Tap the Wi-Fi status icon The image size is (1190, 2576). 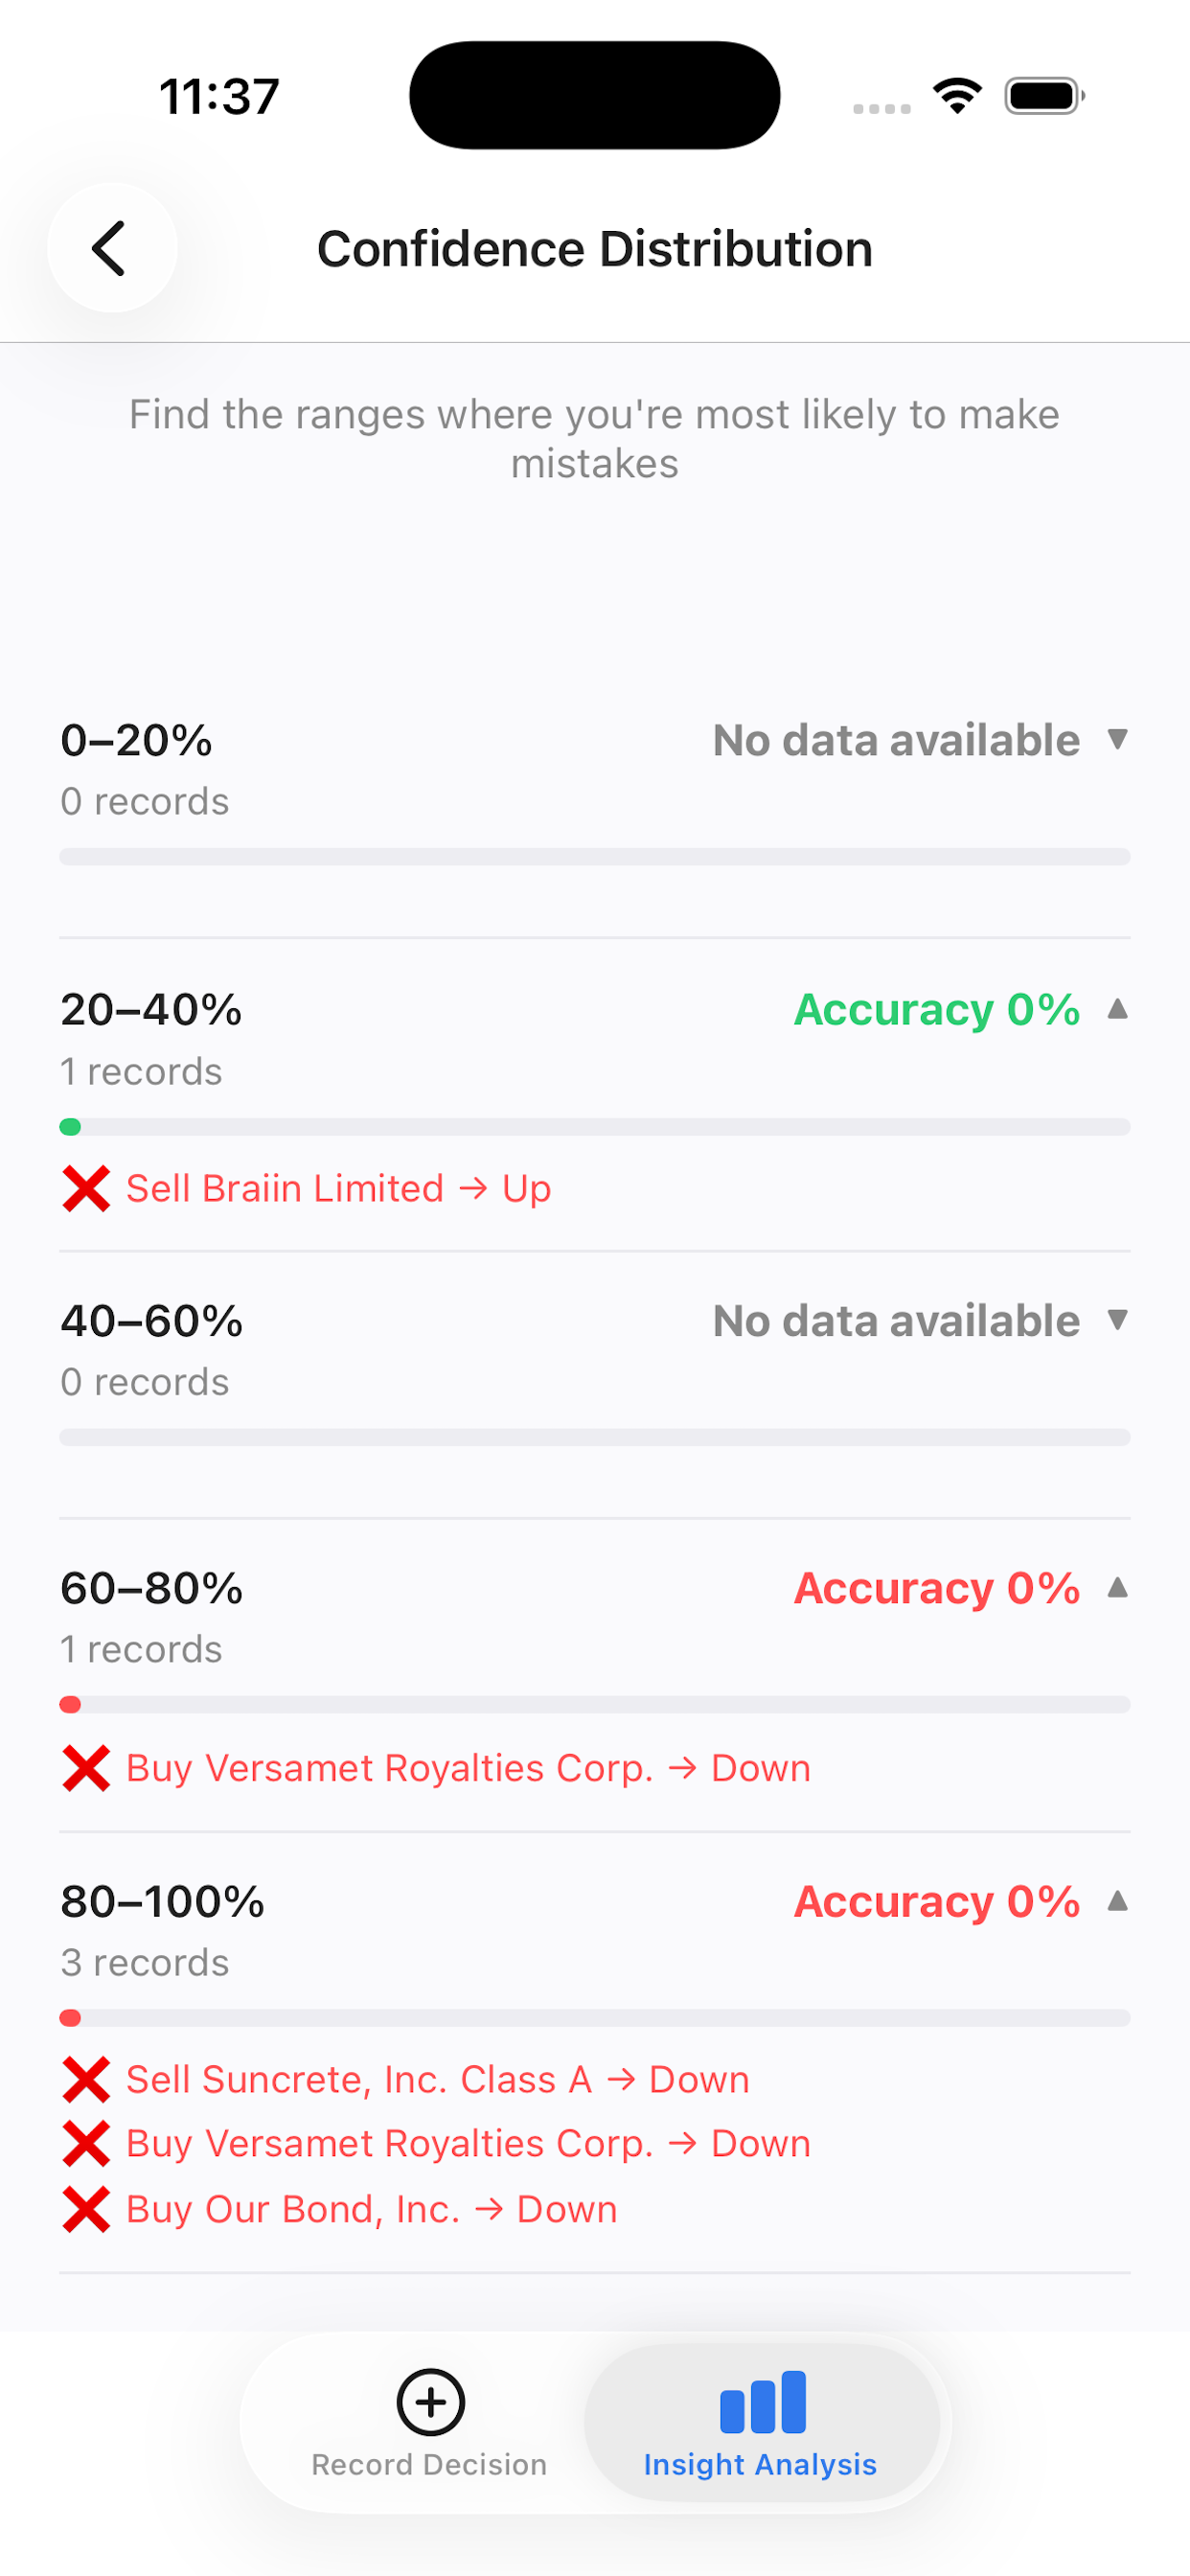957,96
